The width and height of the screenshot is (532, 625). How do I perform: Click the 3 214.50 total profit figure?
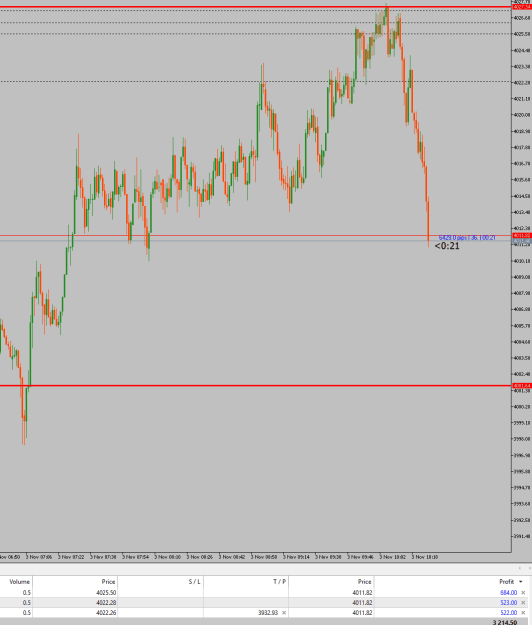pyautogui.click(x=505, y=622)
